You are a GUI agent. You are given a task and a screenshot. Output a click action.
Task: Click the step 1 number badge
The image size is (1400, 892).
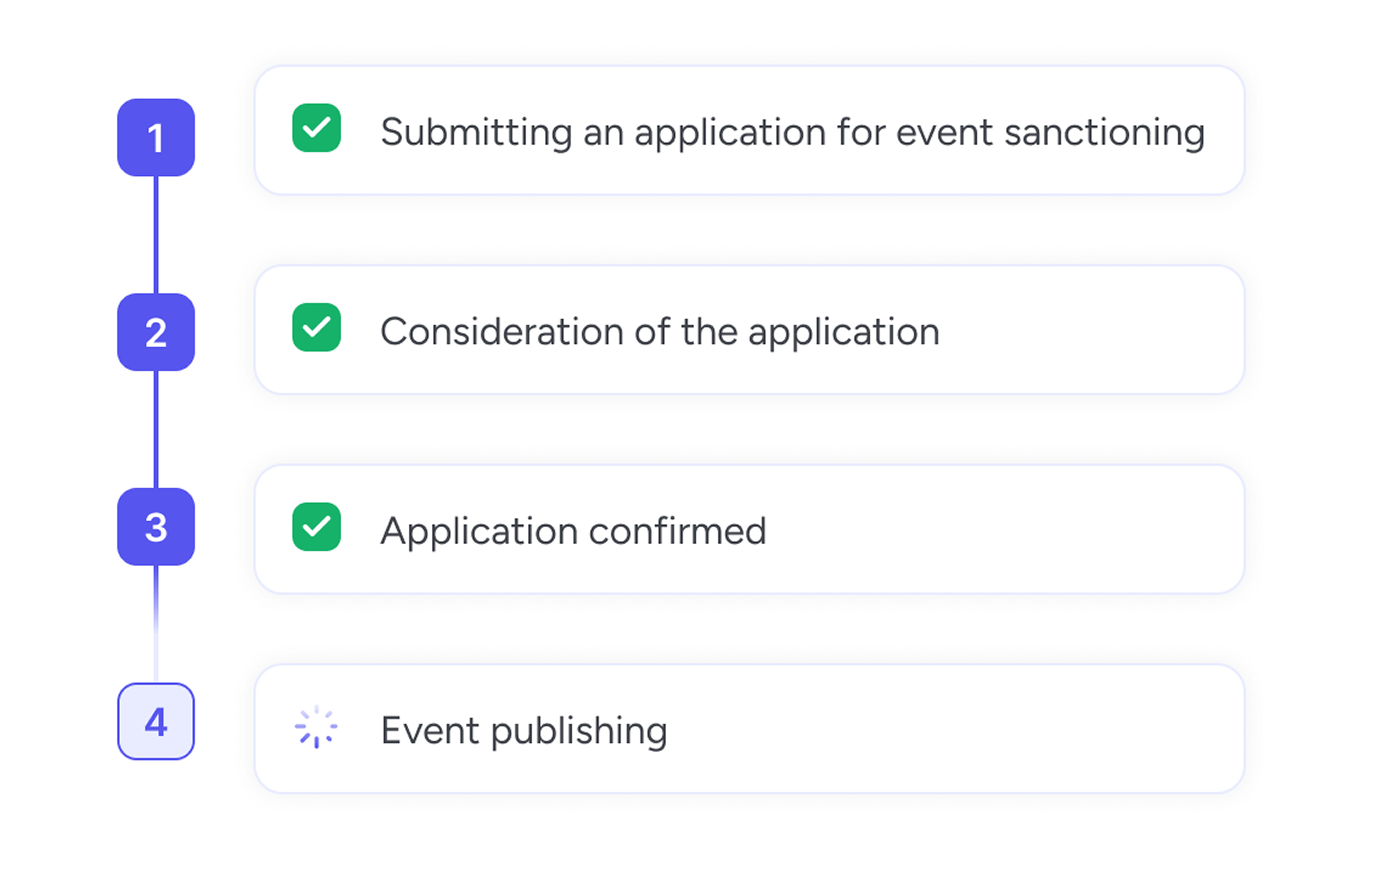pos(156,138)
